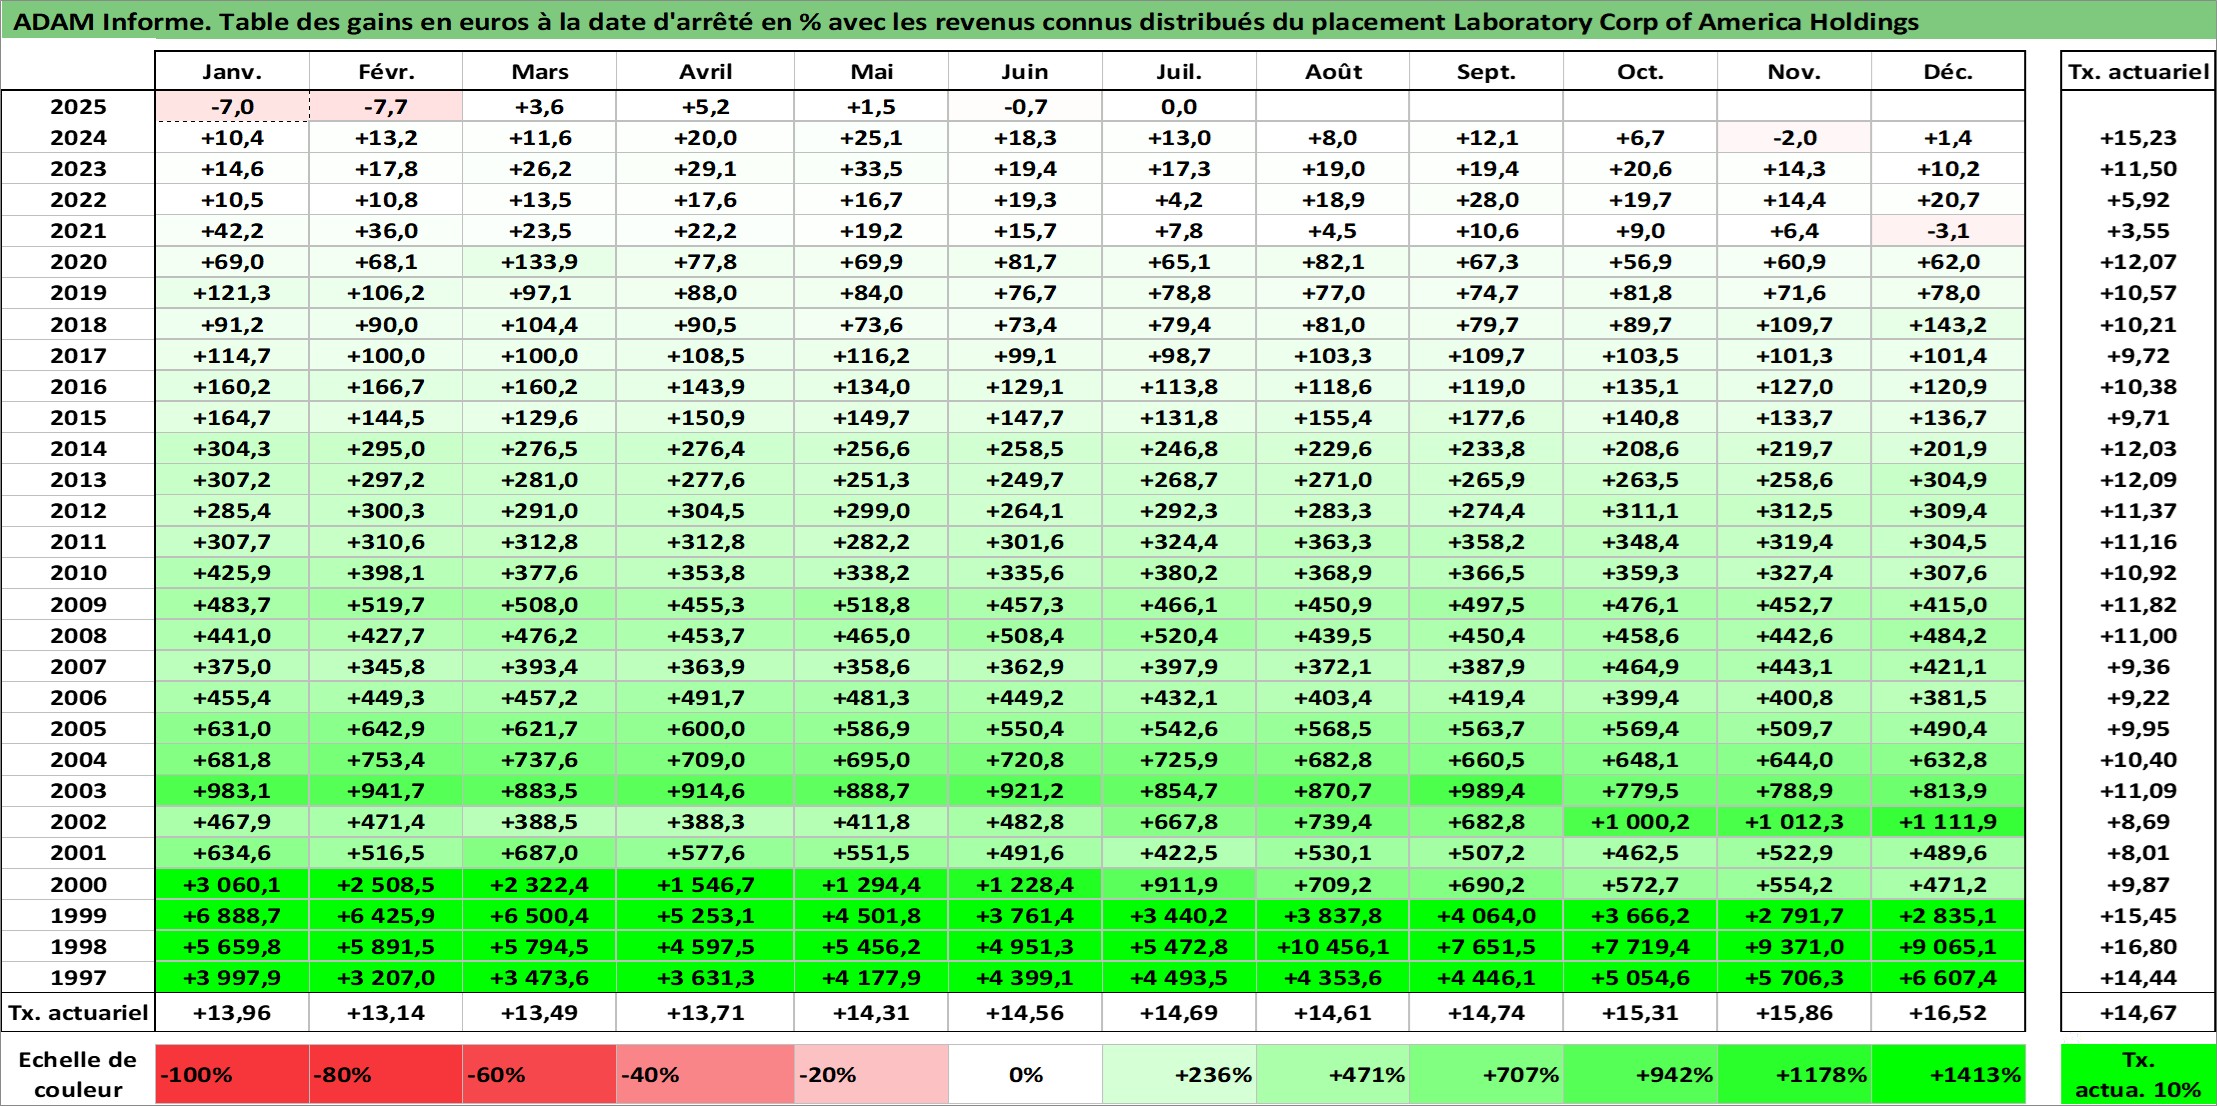The height and width of the screenshot is (1106, 2217).
Task: Click the +983,1 cell in January 2003
Action: pyautogui.click(x=232, y=791)
